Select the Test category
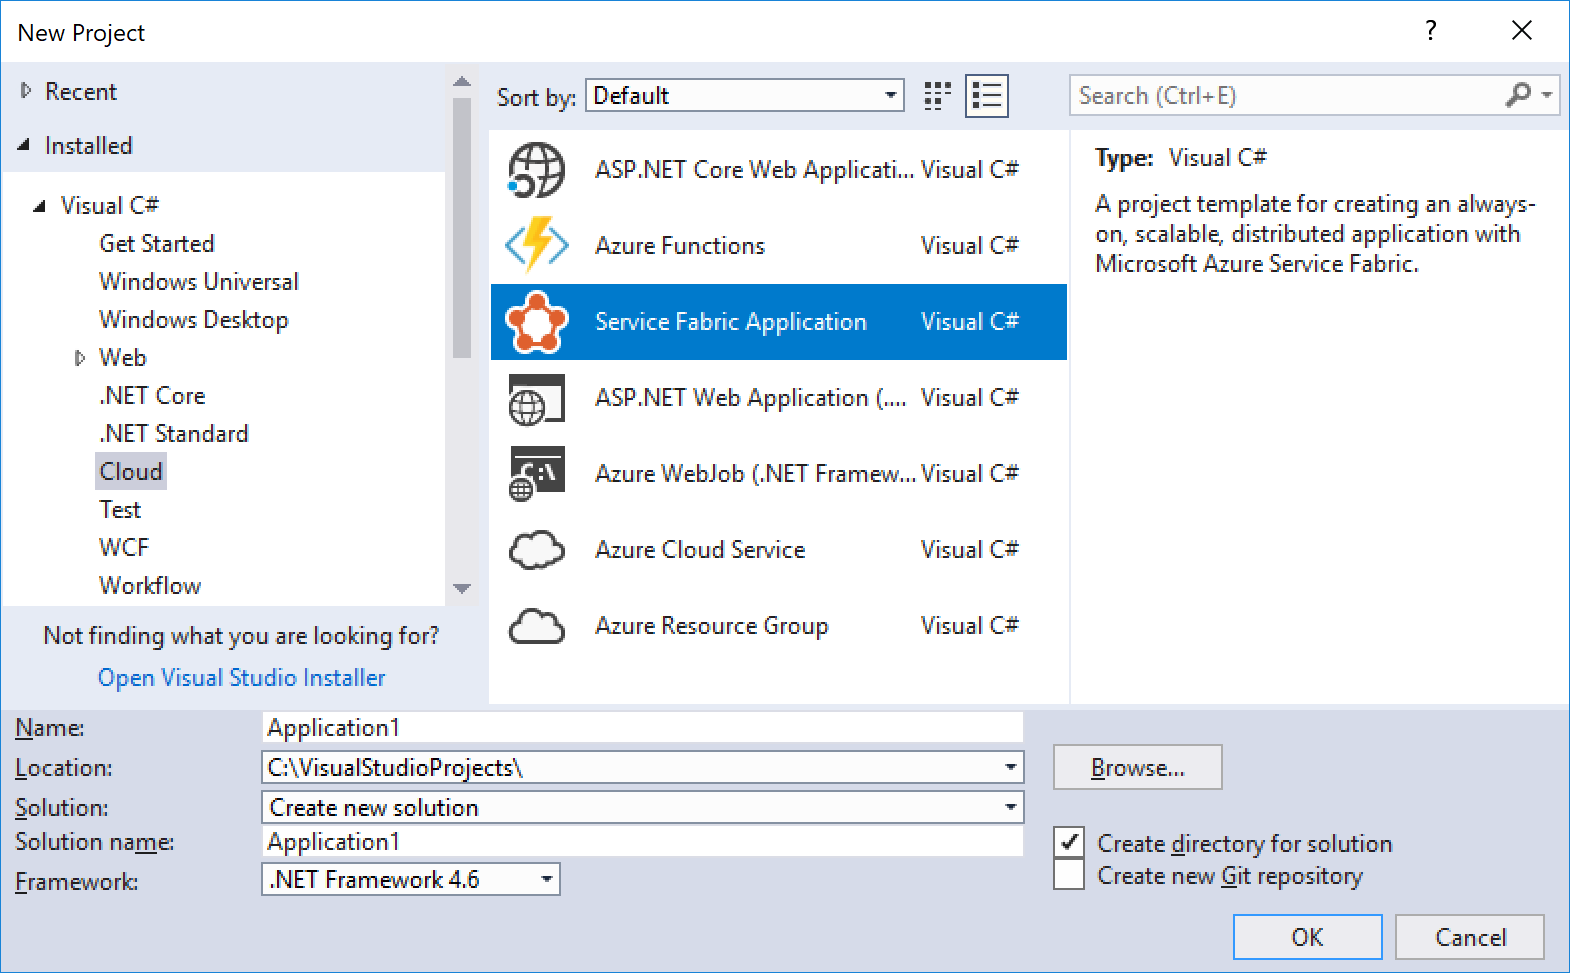Screen dimensions: 1570x973 (120, 510)
